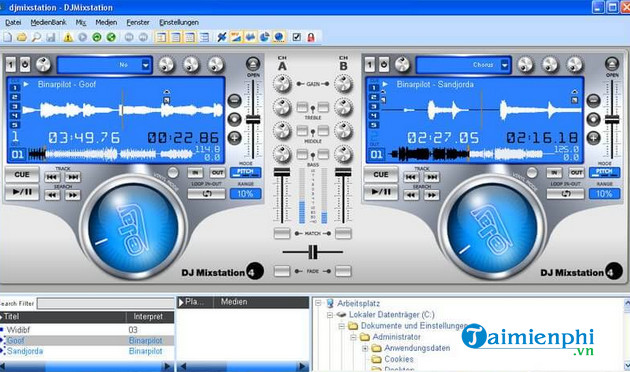630x372 pixels.
Task: Click the Search Filter input field
Action: pyautogui.click(x=106, y=303)
